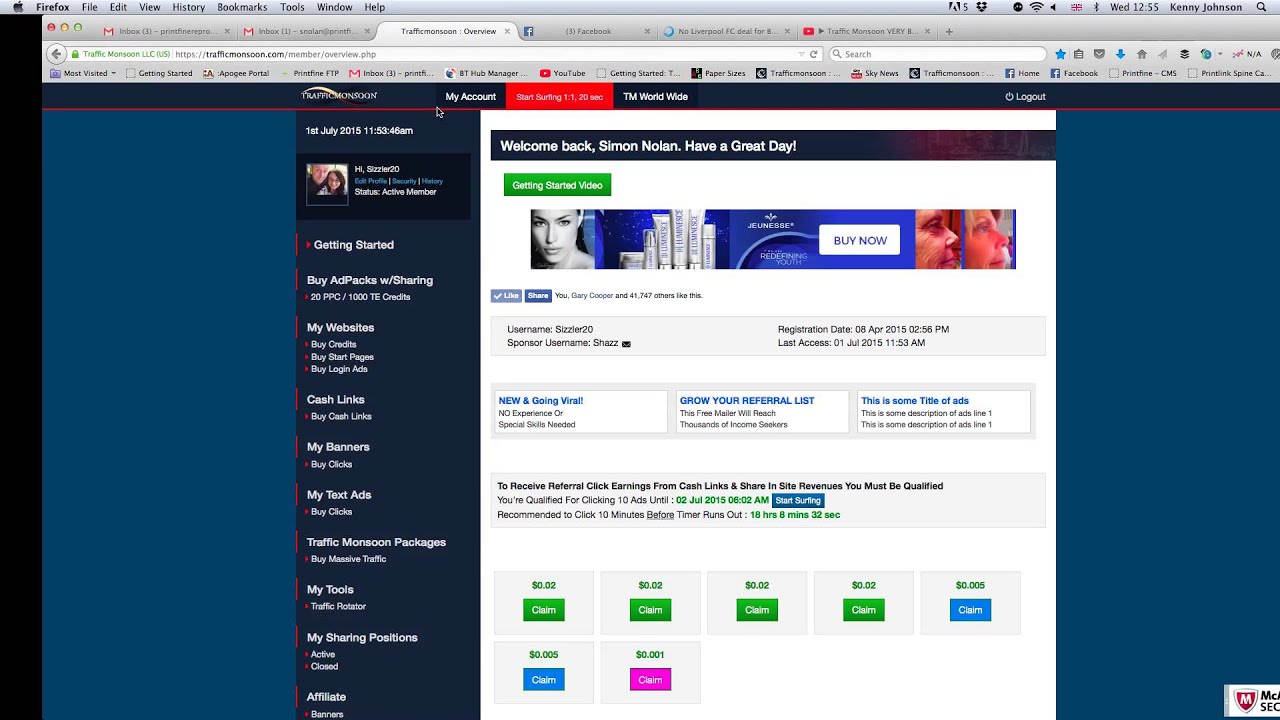Click Edit Profile link under Sizzler20
The image size is (1280, 720).
coord(371,181)
